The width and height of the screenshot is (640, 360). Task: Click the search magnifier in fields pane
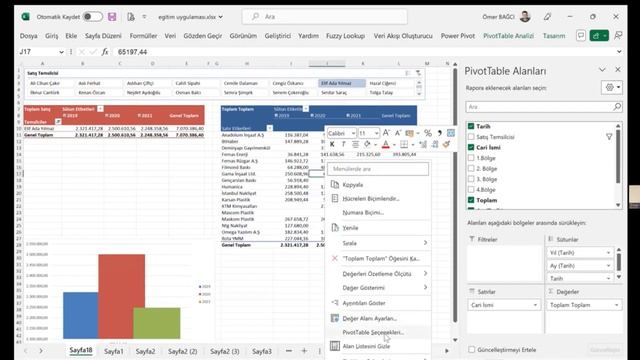[617, 107]
